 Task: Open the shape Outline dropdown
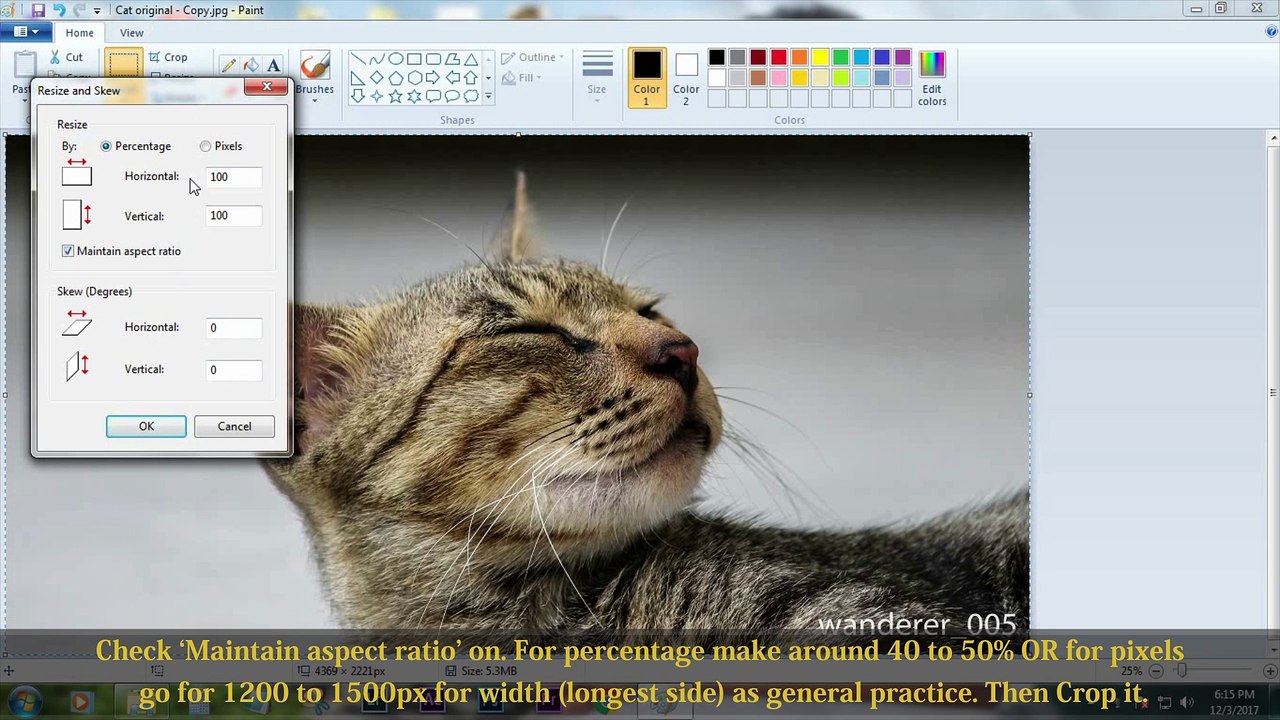(533, 57)
